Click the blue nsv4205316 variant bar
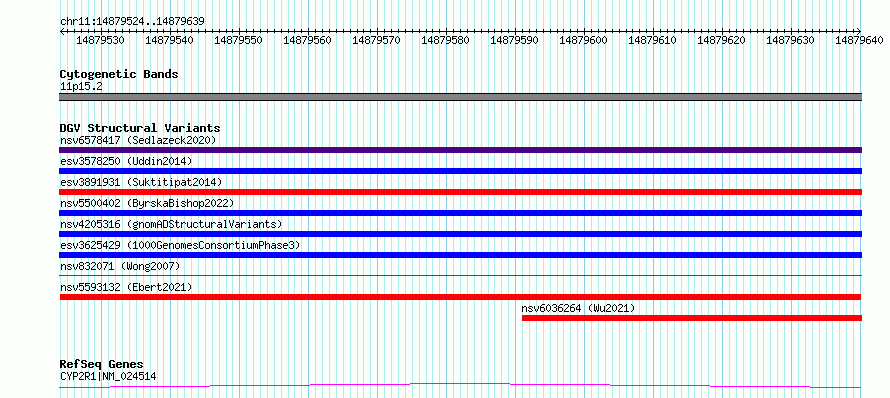This screenshot has width=890, height=398. coord(460,234)
